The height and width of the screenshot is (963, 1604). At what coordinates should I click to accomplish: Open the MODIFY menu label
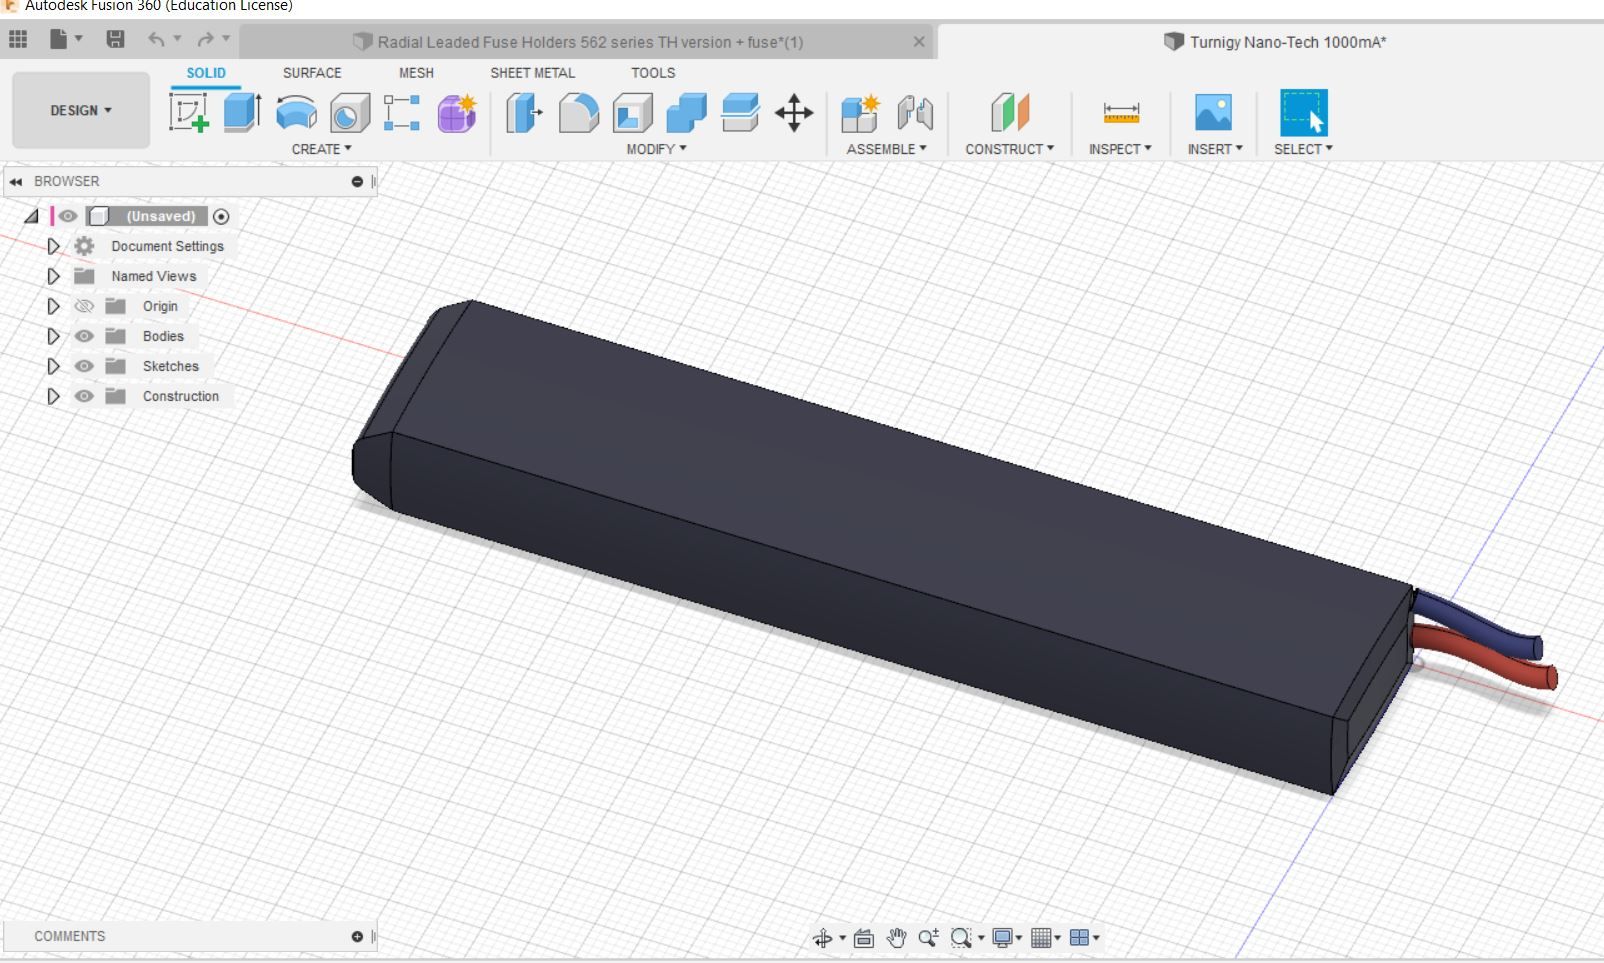[656, 149]
